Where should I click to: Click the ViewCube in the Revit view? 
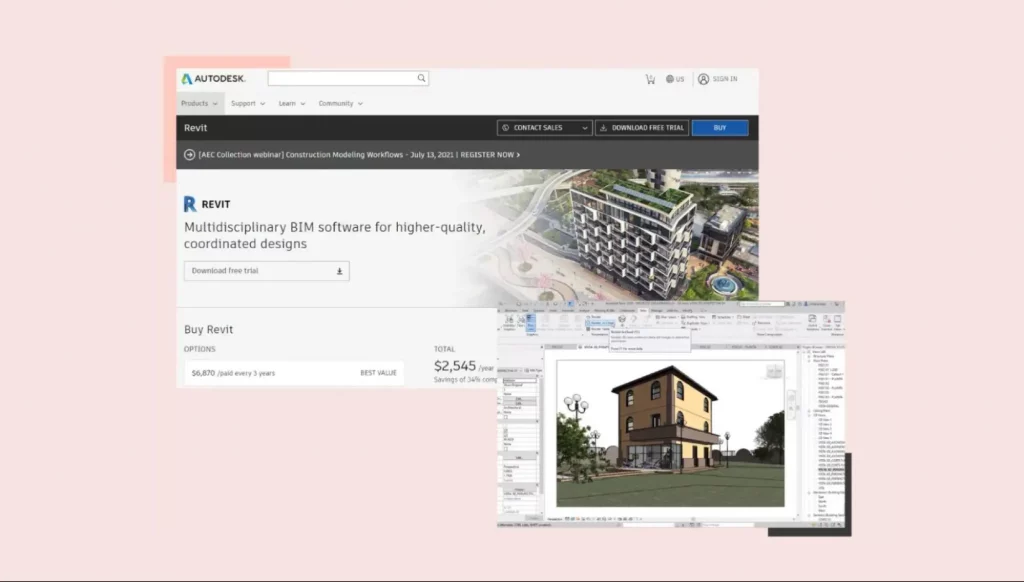click(x=775, y=372)
